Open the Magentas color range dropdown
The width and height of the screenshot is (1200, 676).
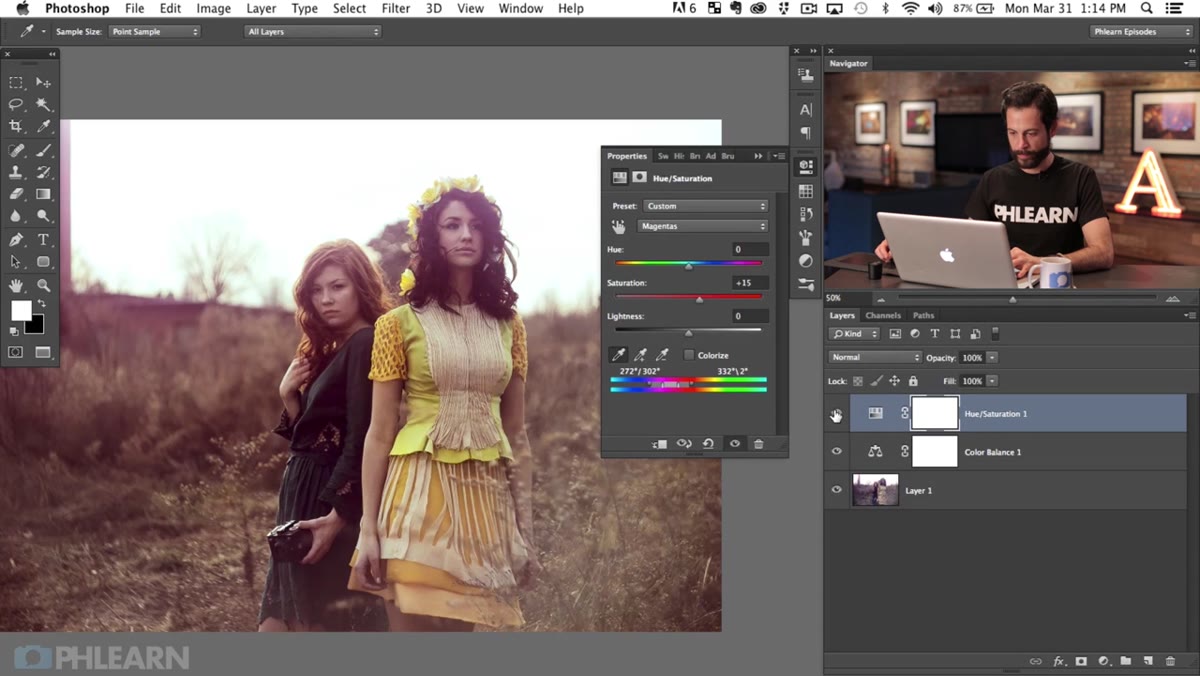[702, 227]
